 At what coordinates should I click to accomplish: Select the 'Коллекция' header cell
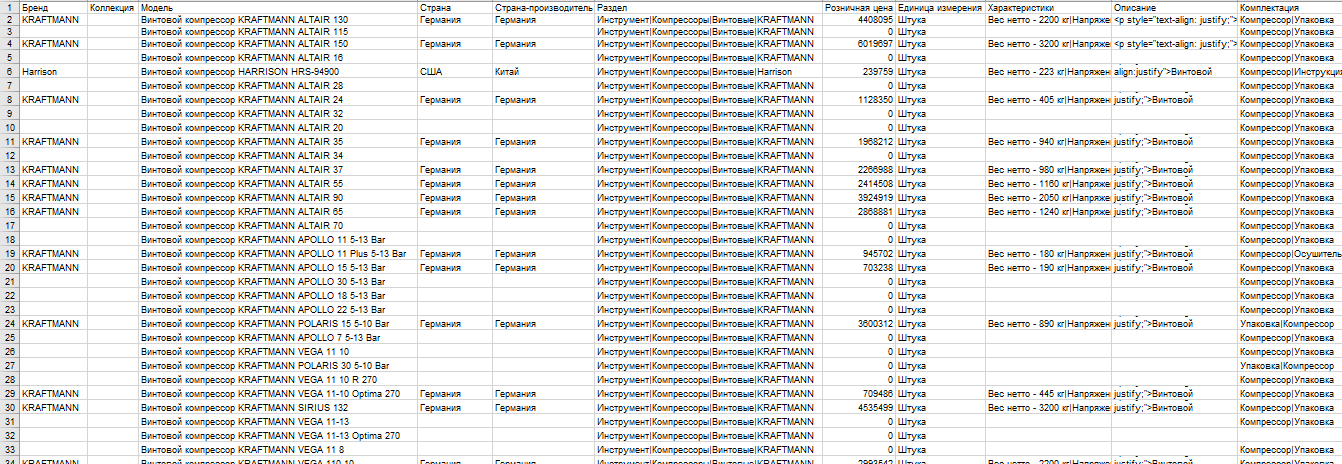pyautogui.click(x=113, y=7)
